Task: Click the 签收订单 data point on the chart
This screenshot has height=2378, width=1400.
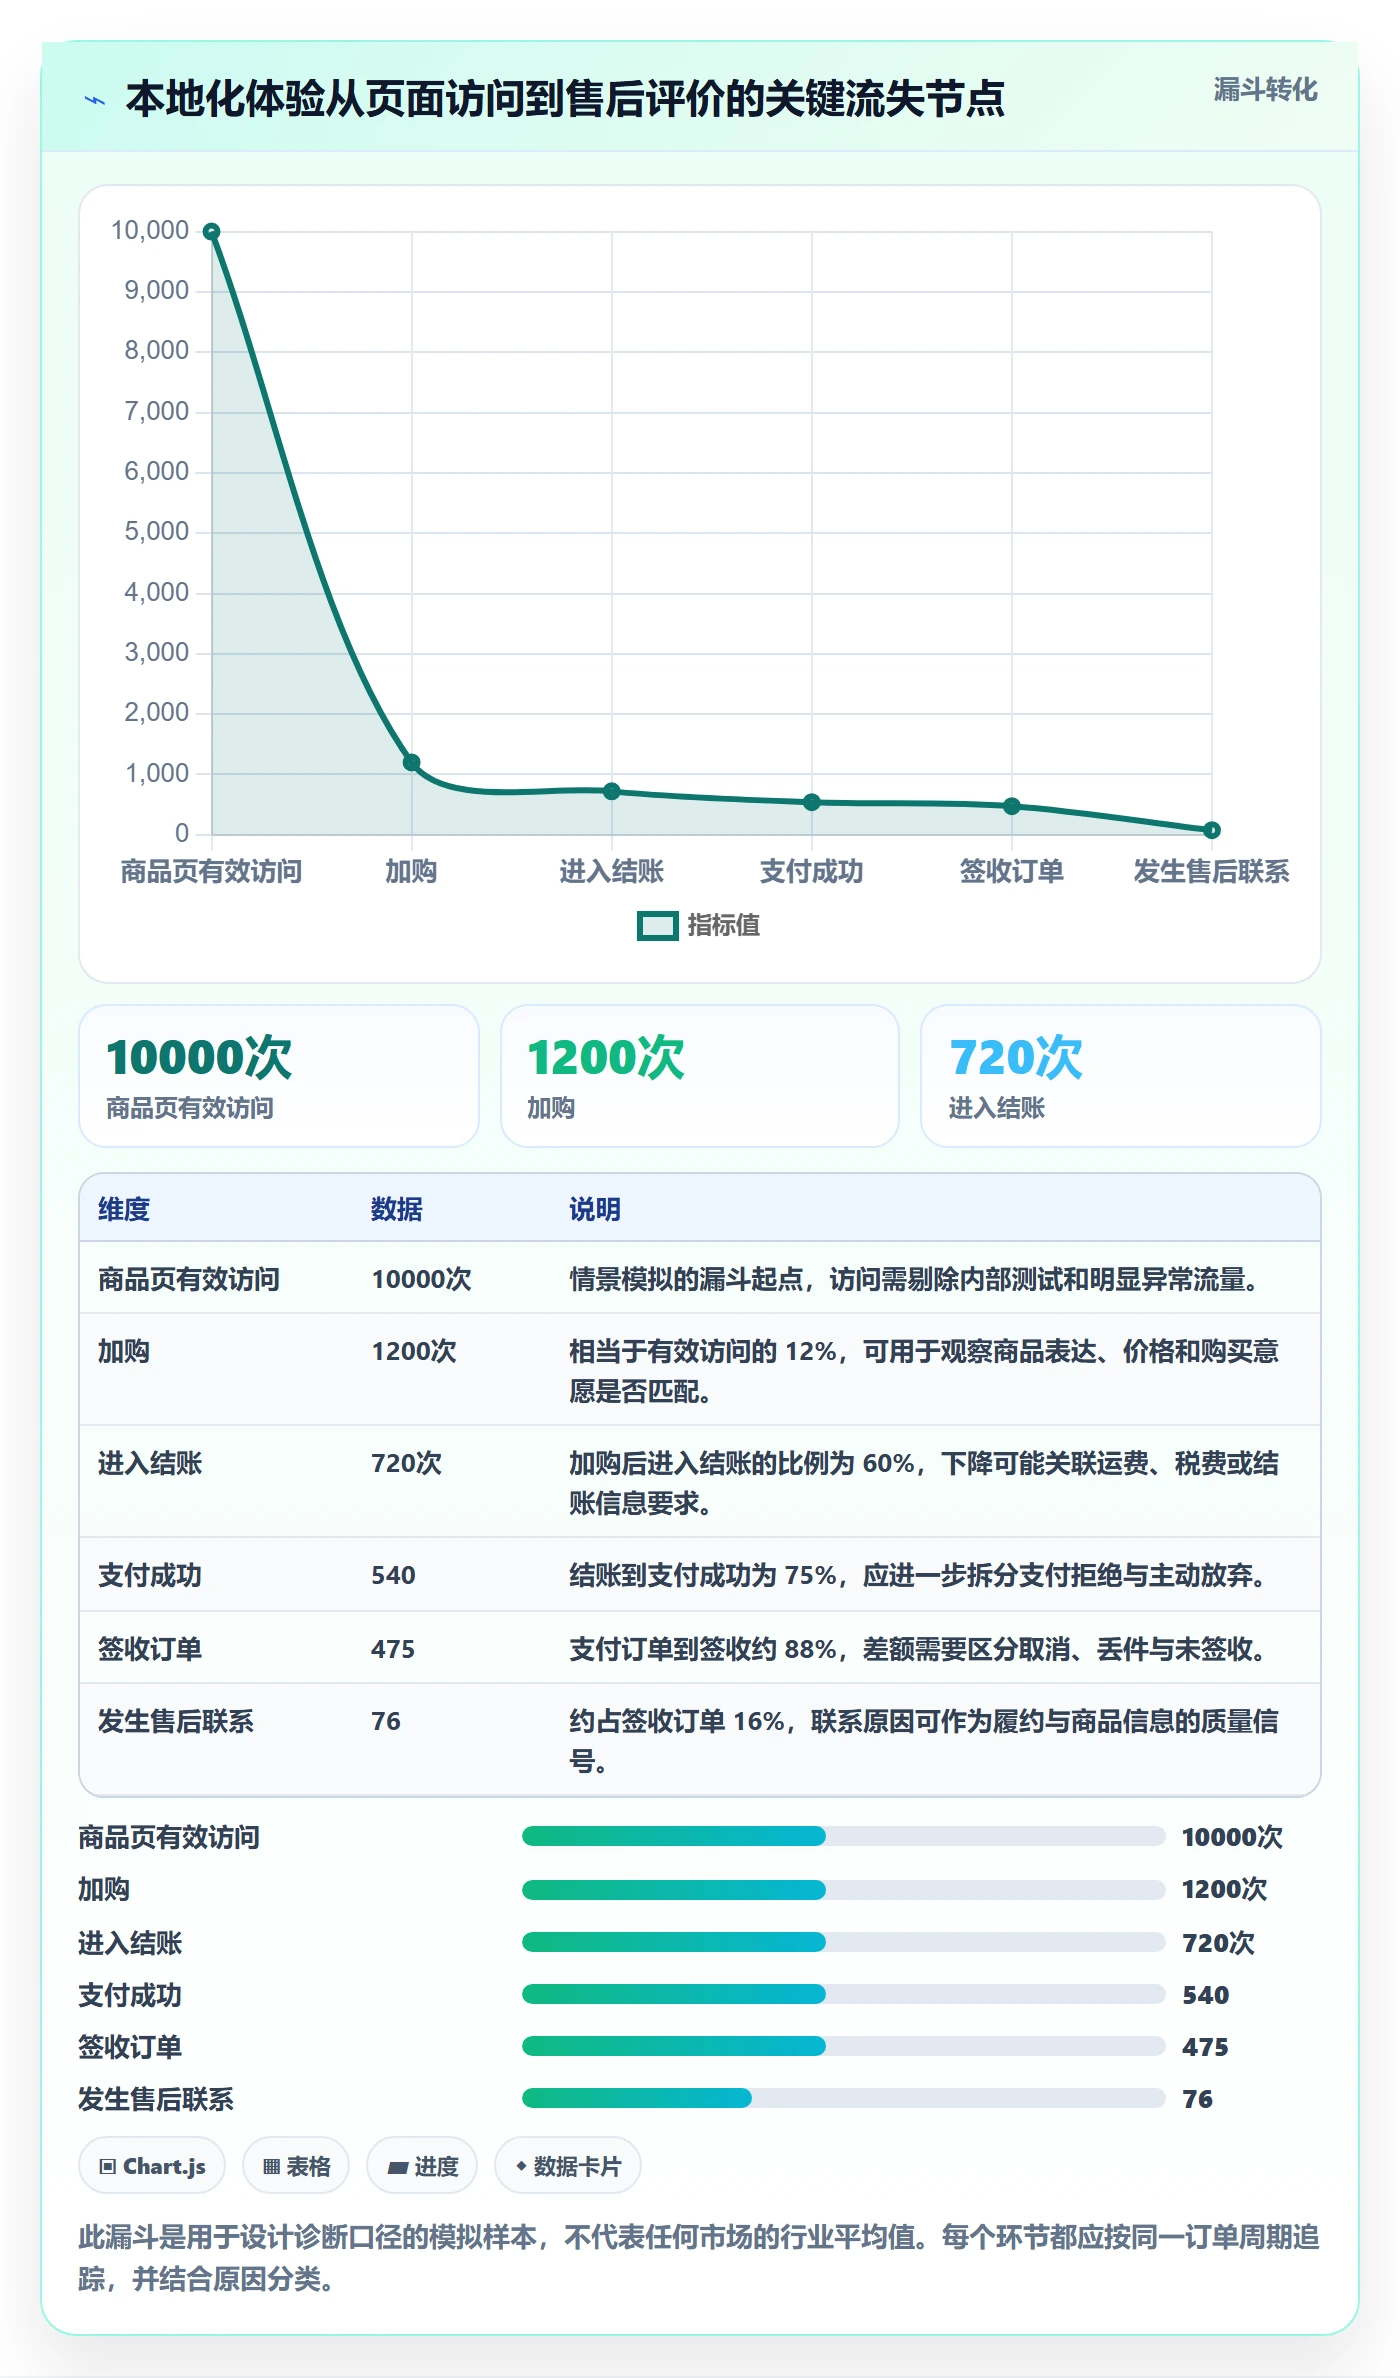Action: coord(1012,806)
